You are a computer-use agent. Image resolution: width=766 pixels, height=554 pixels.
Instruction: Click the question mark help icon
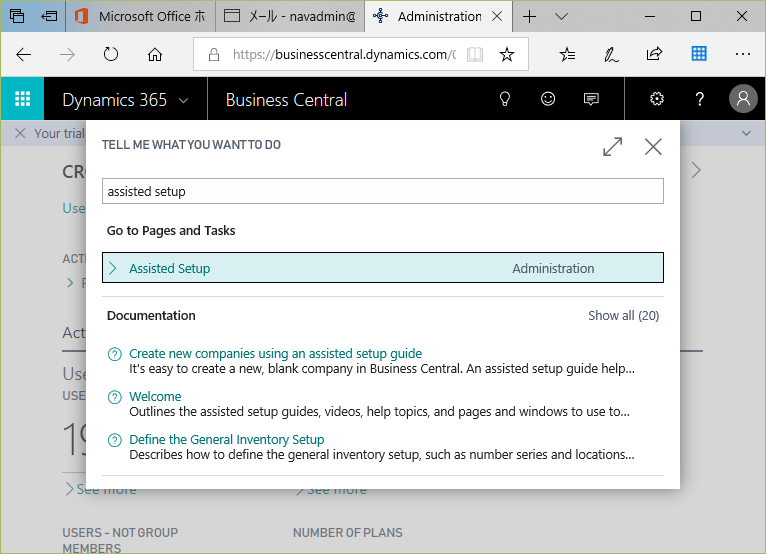pos(700,99)
